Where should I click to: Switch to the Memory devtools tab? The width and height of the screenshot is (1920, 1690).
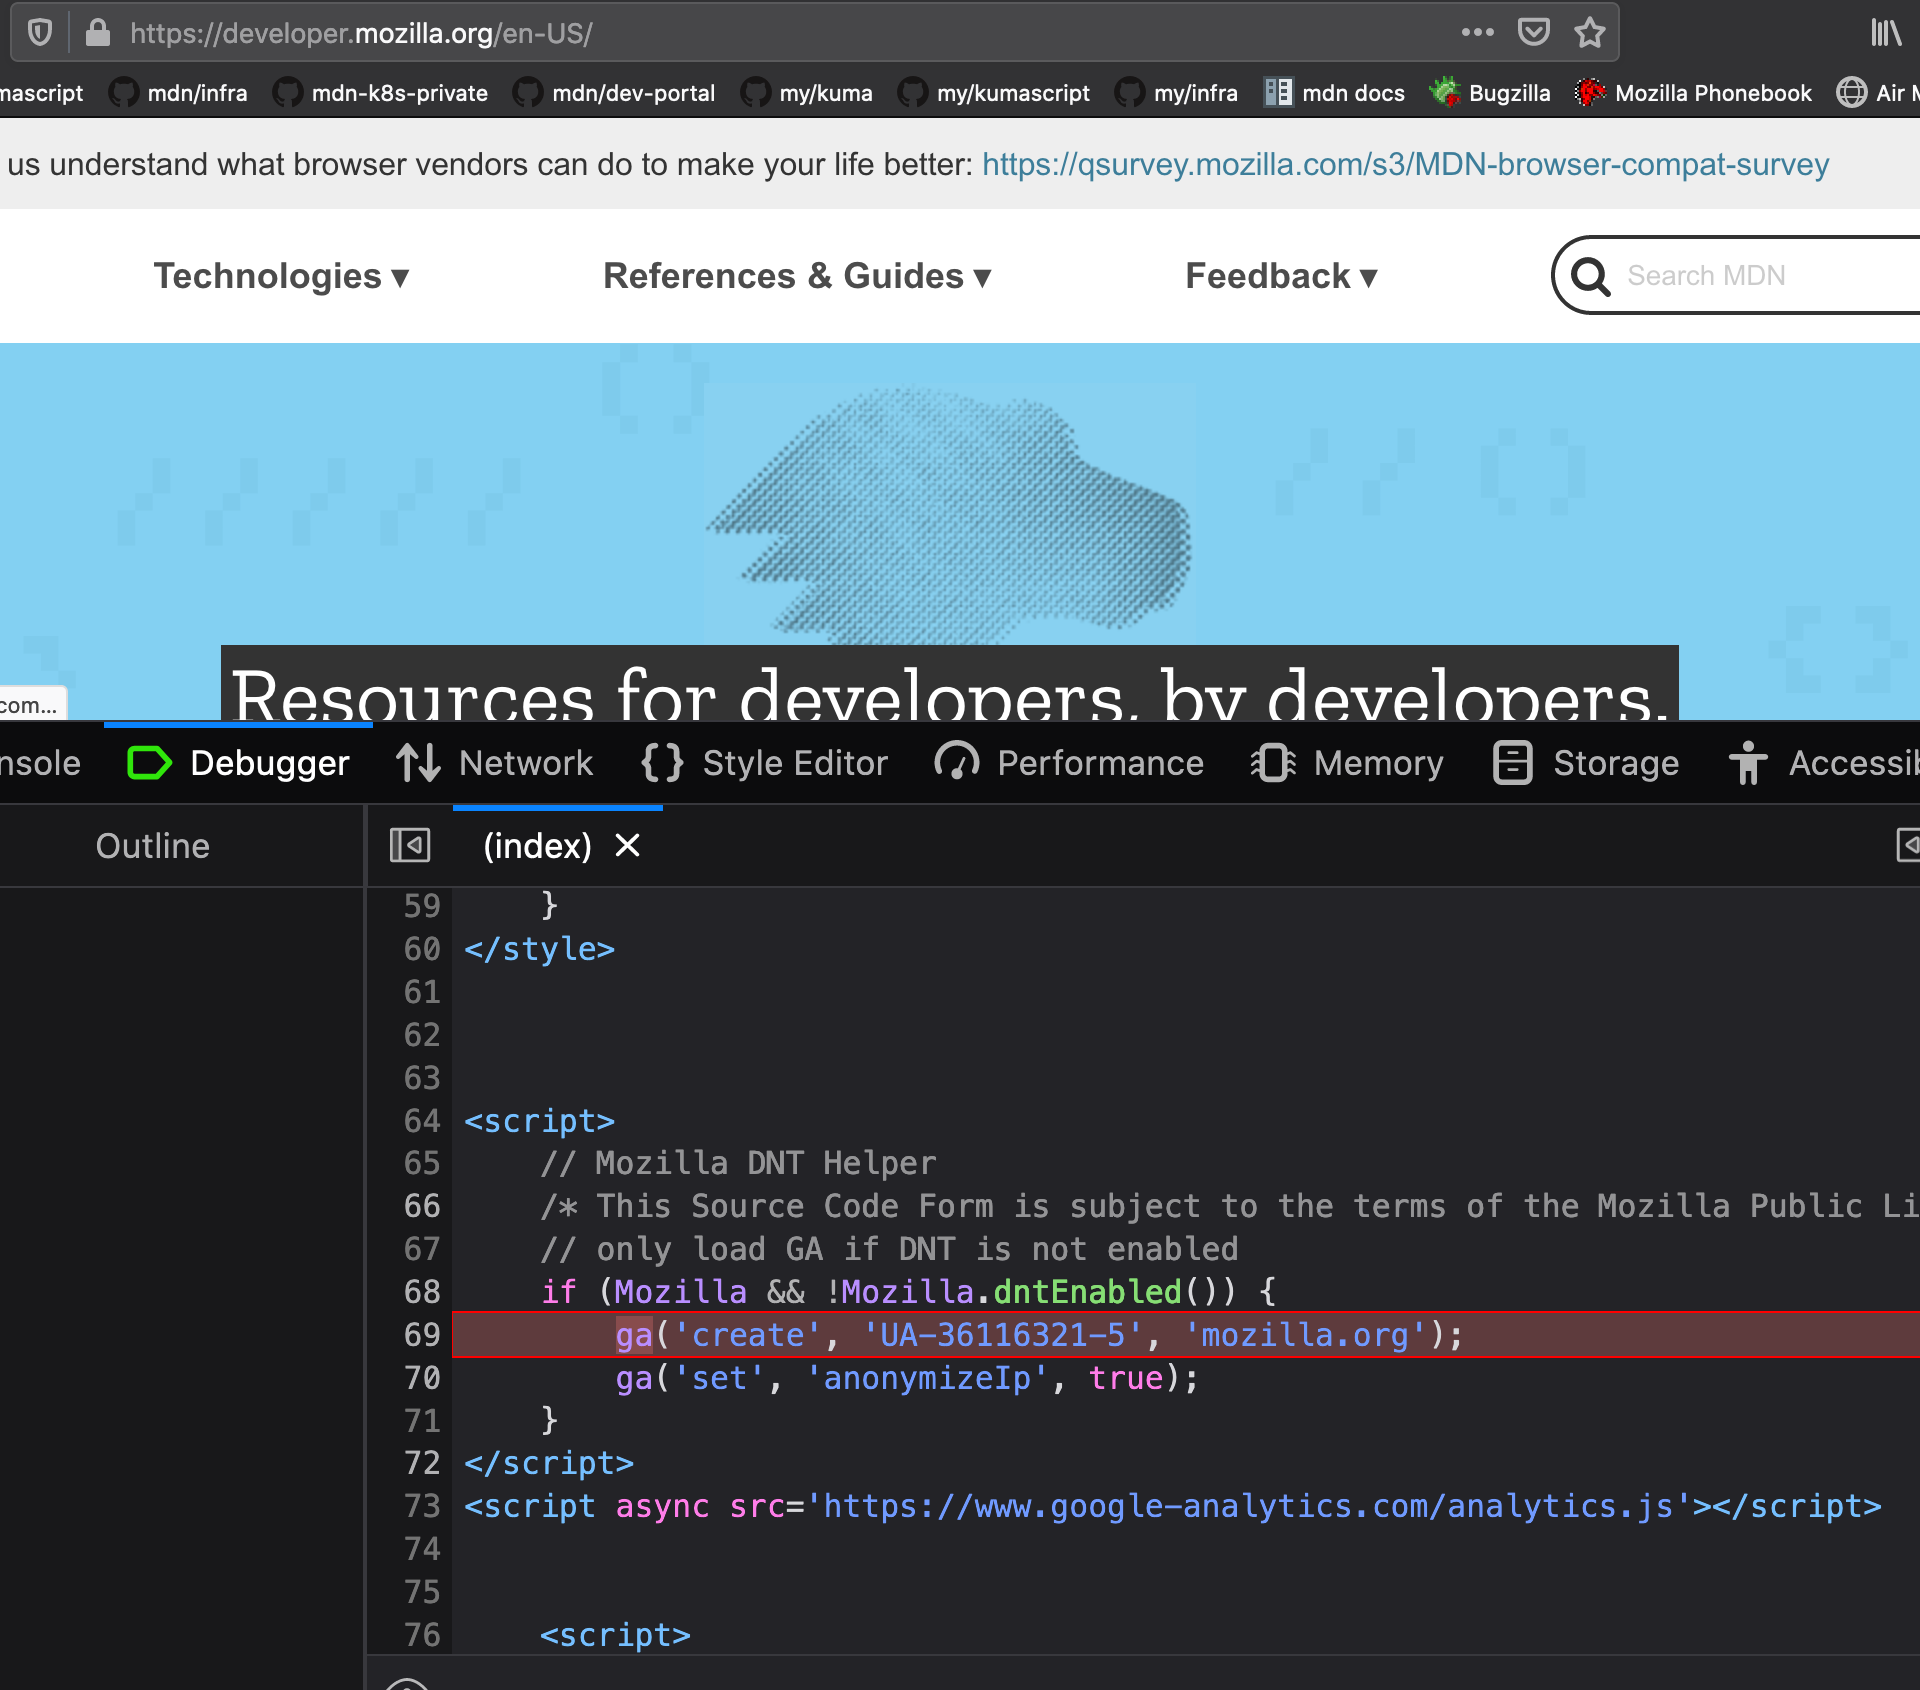click(x=1347, y=763)
